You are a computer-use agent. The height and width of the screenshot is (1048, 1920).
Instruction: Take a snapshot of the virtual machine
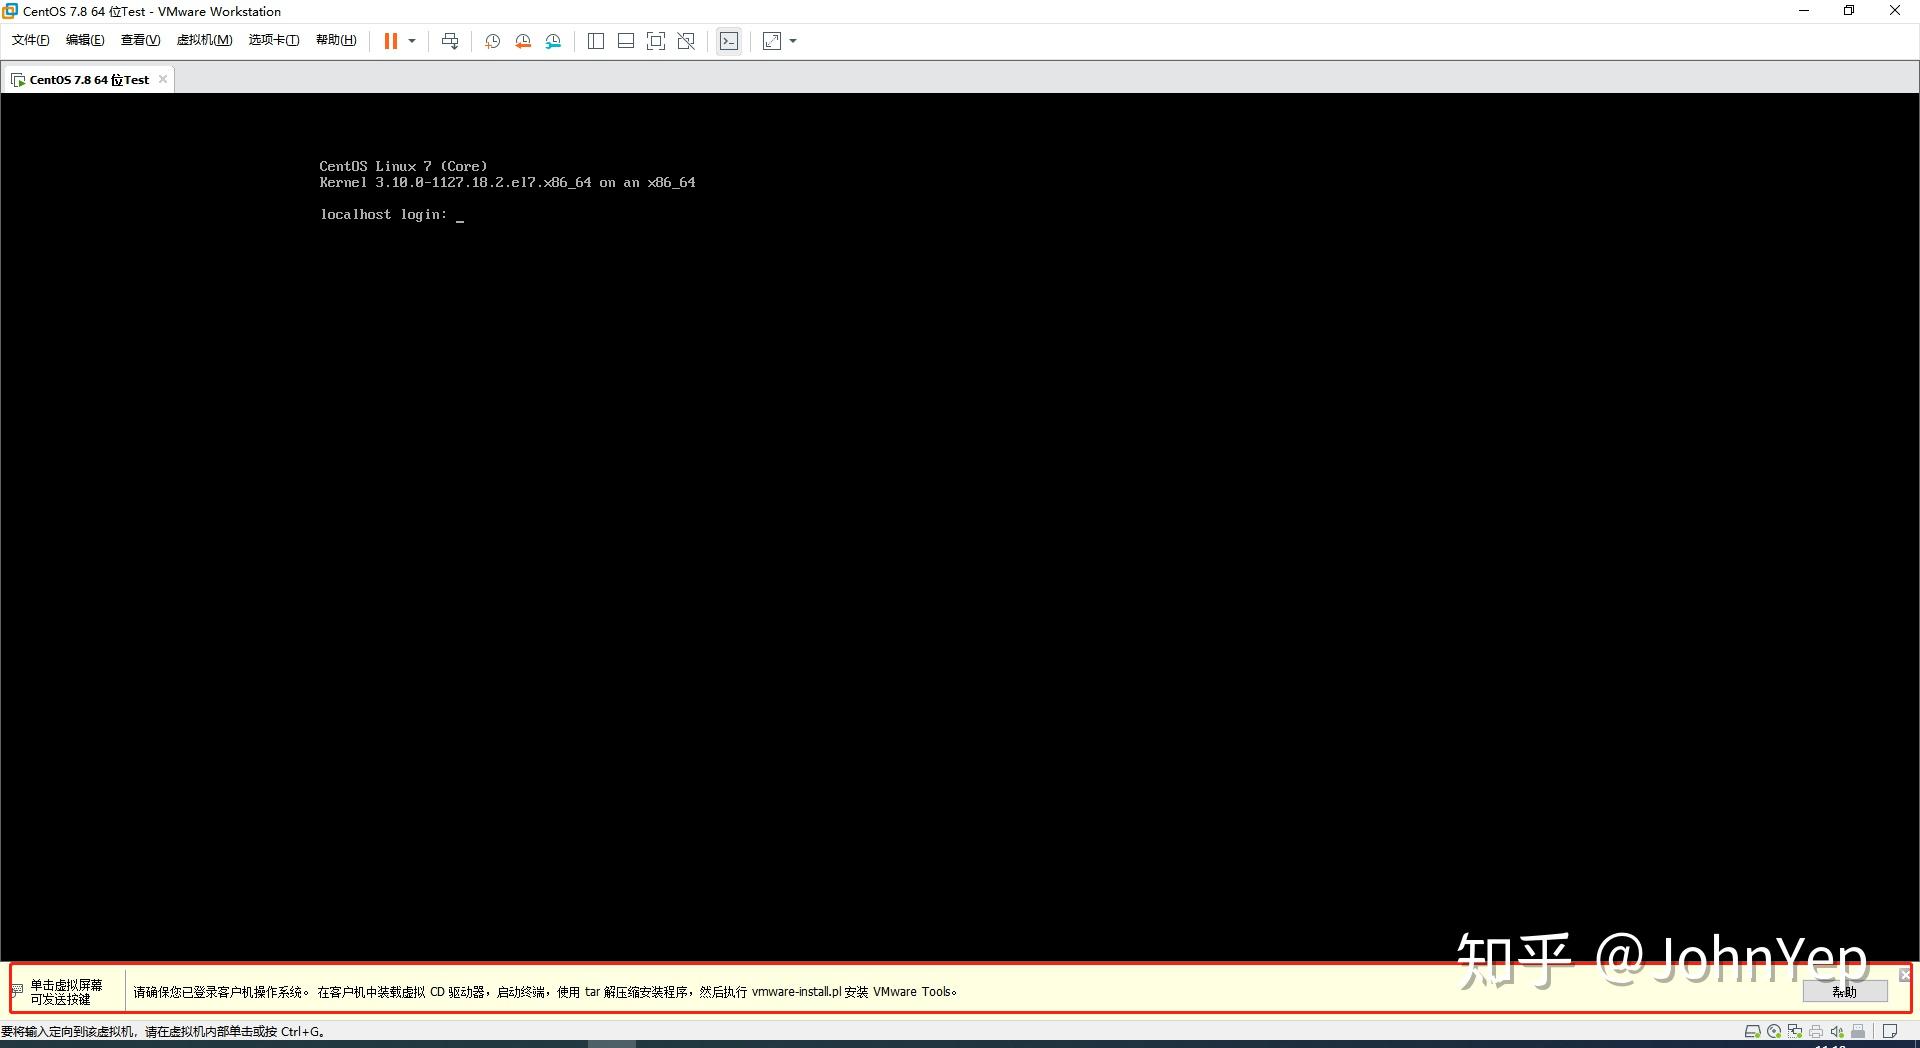[x=492, y=41]
